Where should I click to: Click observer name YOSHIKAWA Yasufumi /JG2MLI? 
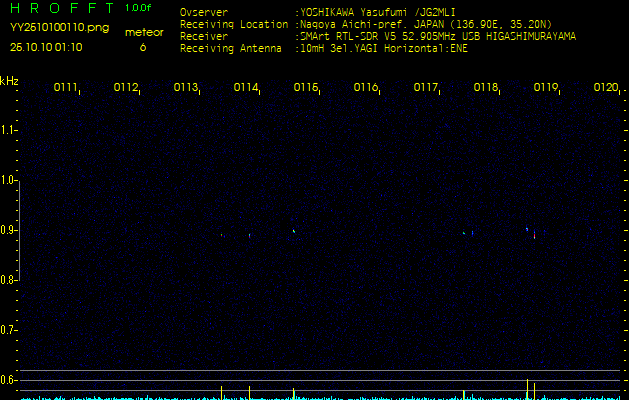[377, 12]
